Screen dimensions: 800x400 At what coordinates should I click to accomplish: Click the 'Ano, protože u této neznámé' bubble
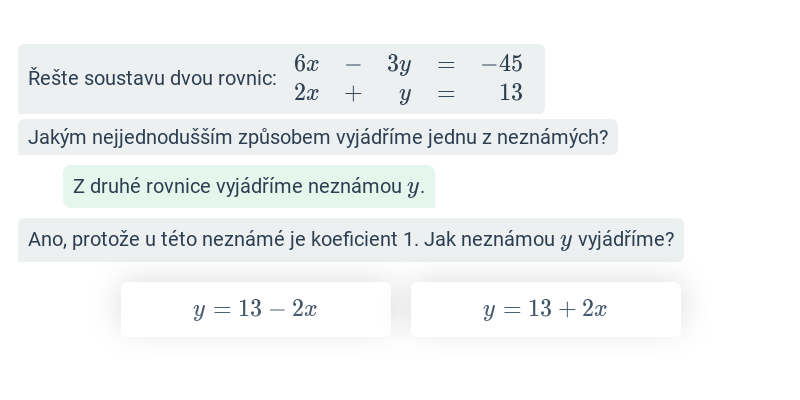(x=351, y=240)
